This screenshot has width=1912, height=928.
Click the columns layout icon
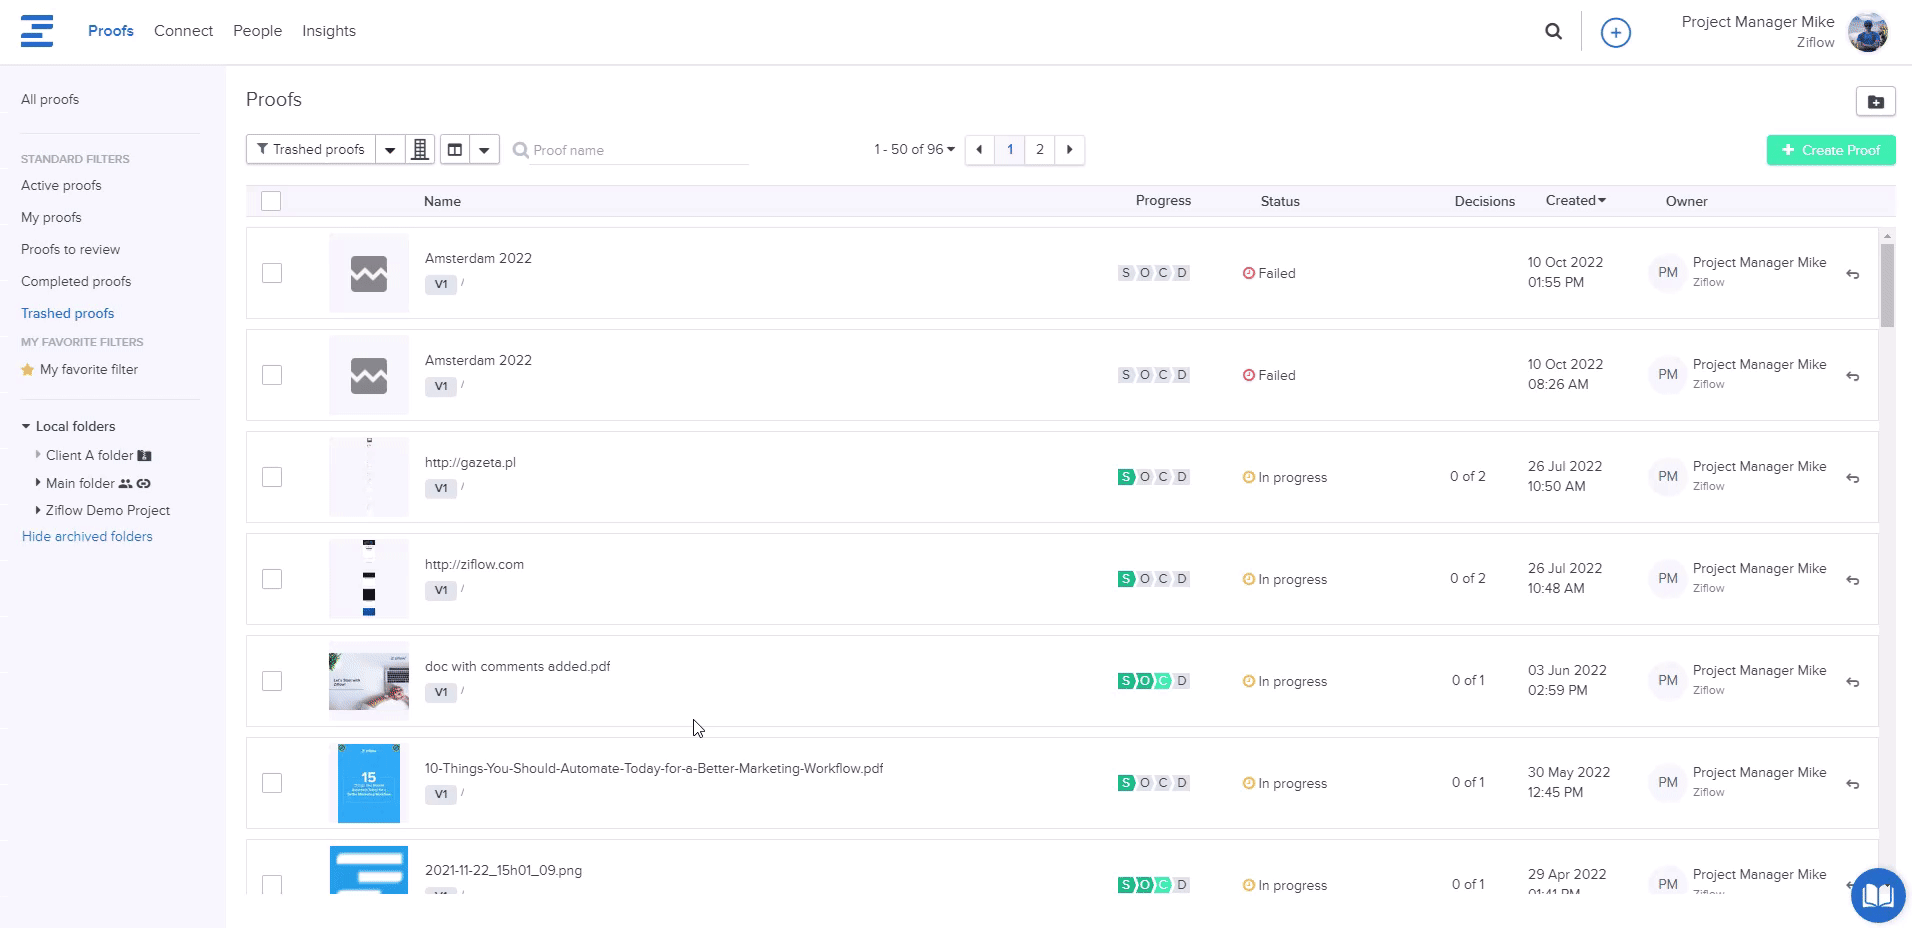pyautogui.click(x=455, y=150)
